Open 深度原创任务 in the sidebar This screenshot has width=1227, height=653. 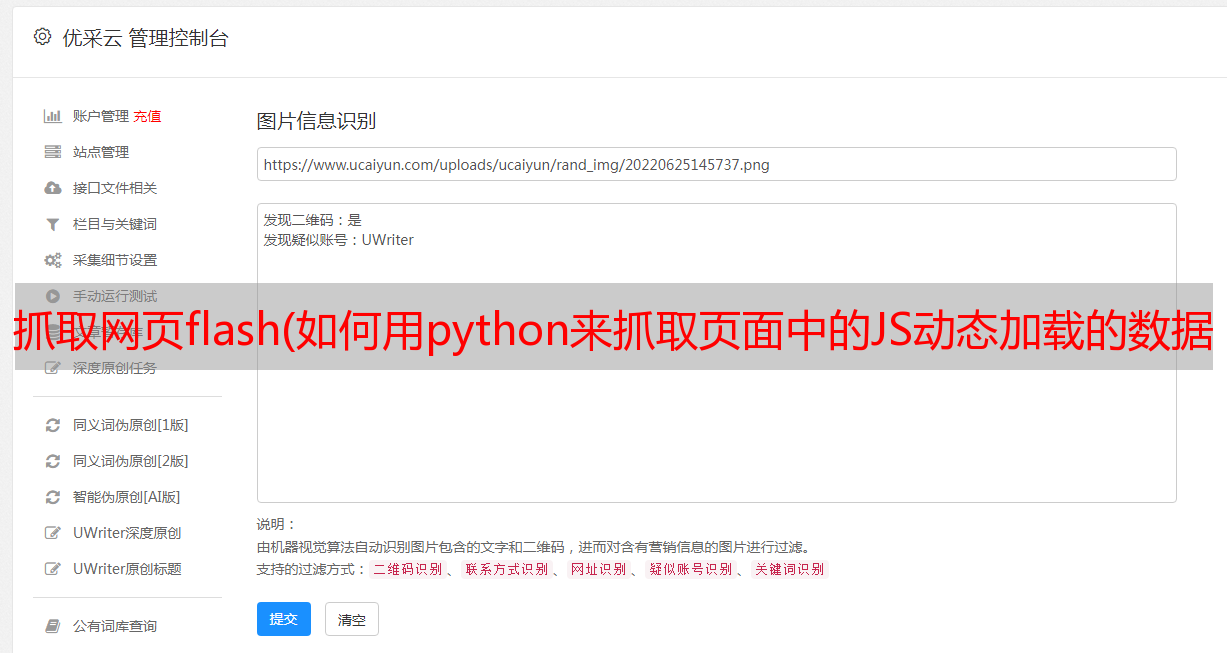pos(115,368)
